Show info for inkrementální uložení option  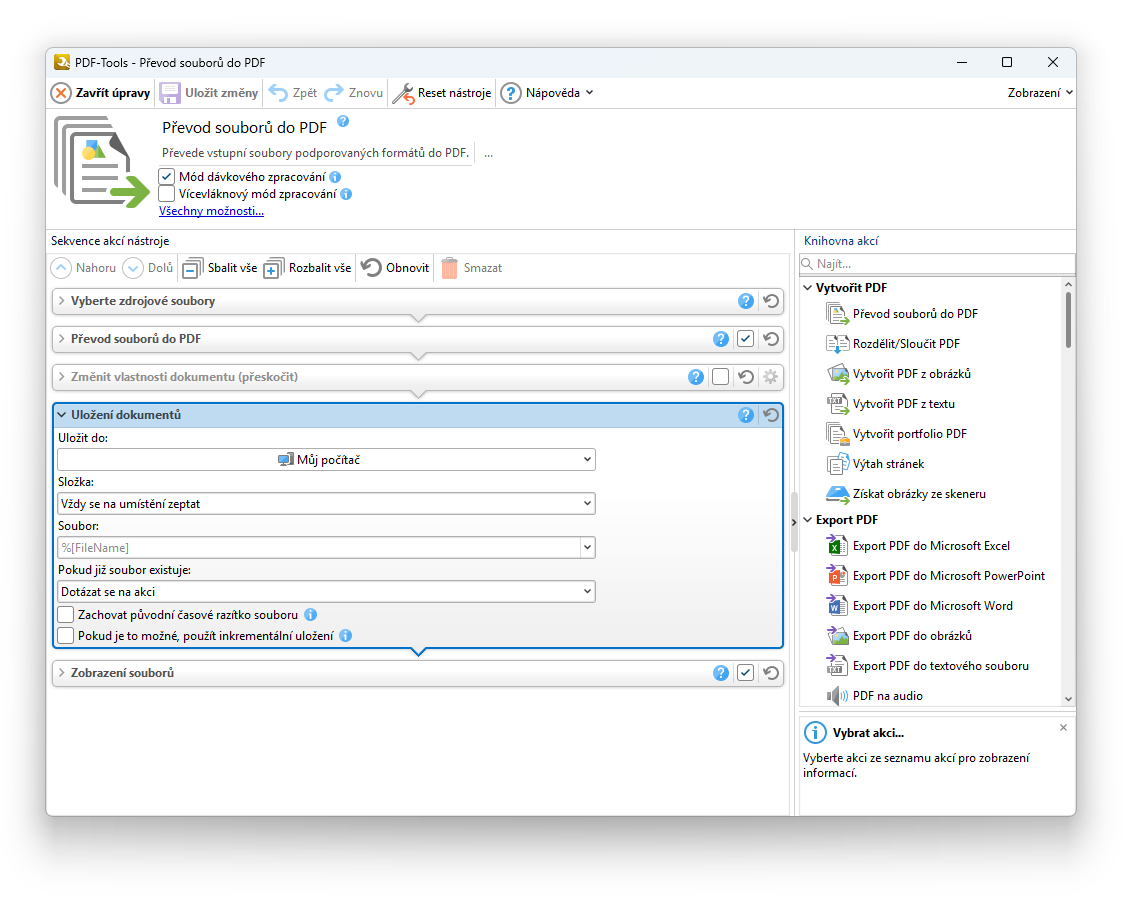click(346, 635)
